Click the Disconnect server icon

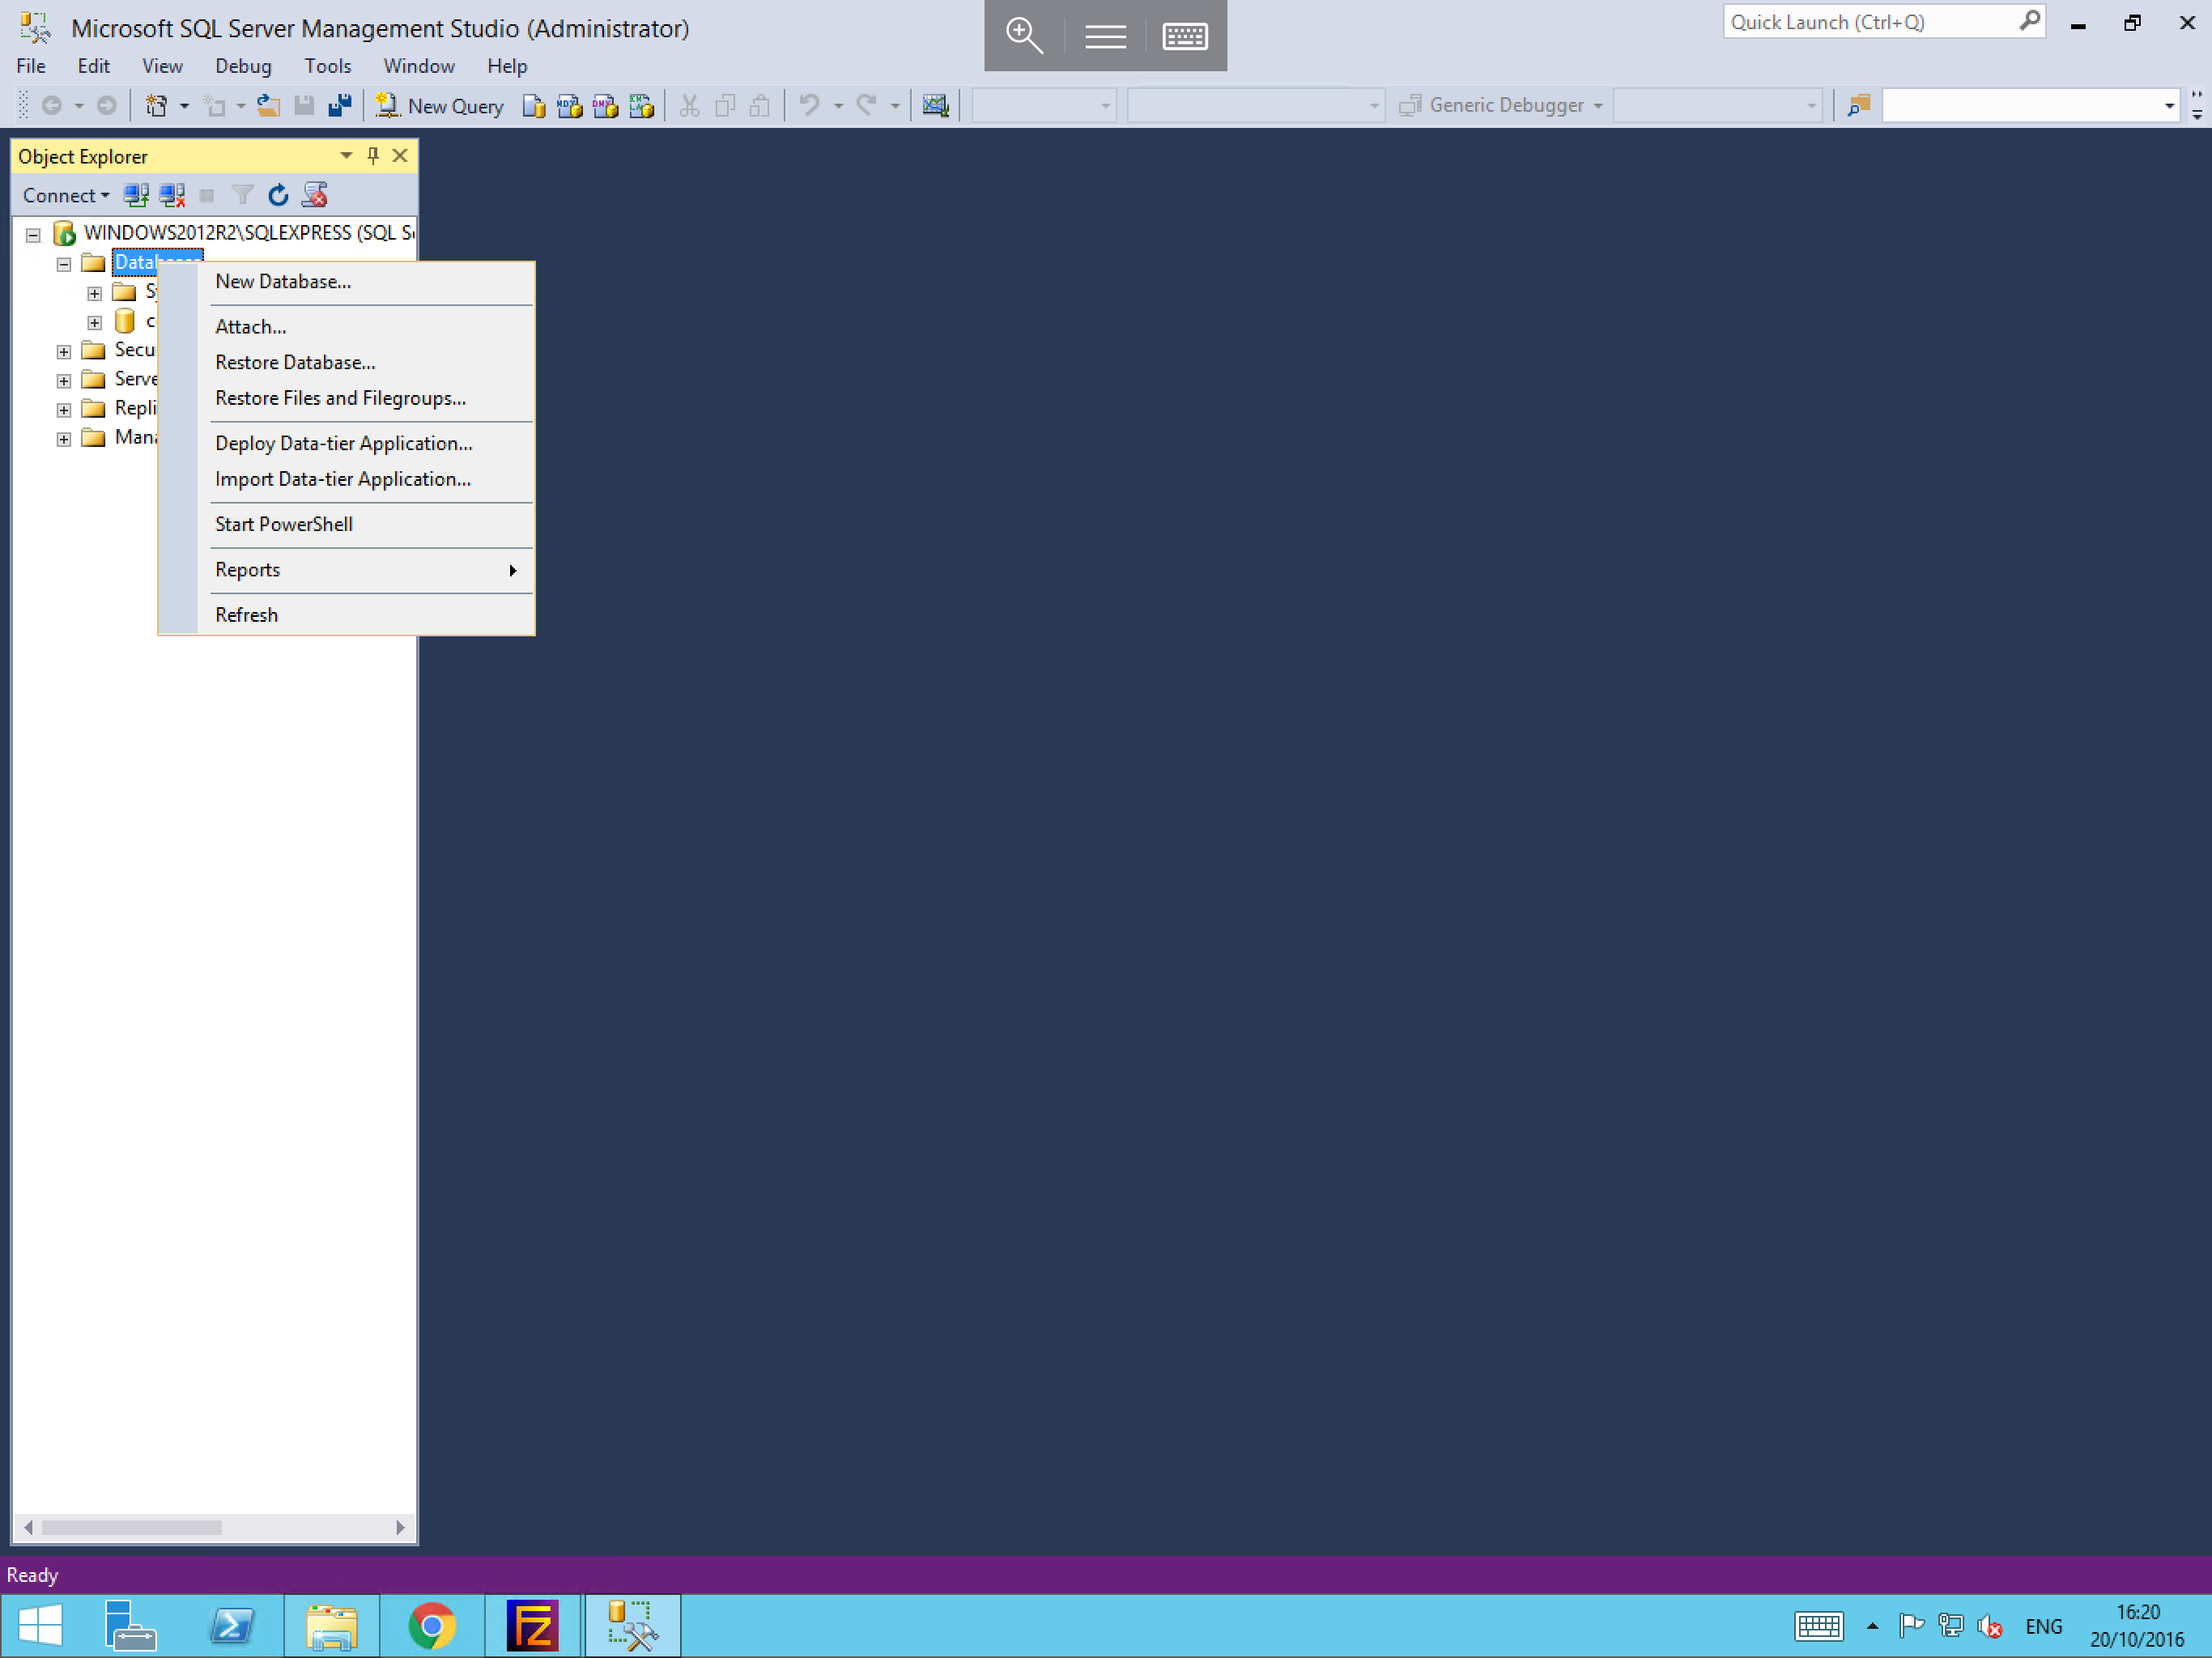(172, 195)
